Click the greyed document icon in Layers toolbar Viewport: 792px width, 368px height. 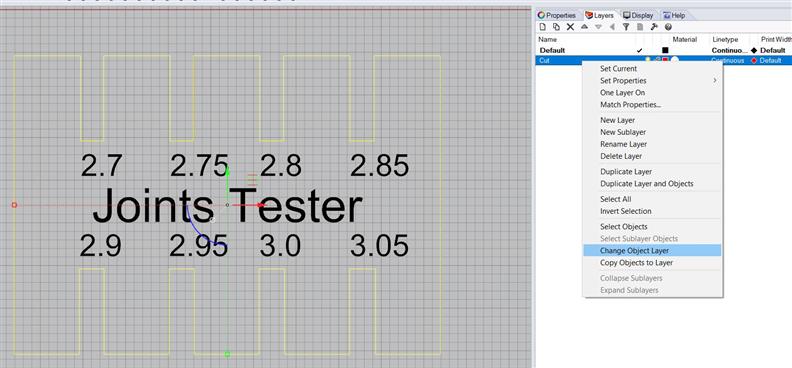click(x=640, y=27)
